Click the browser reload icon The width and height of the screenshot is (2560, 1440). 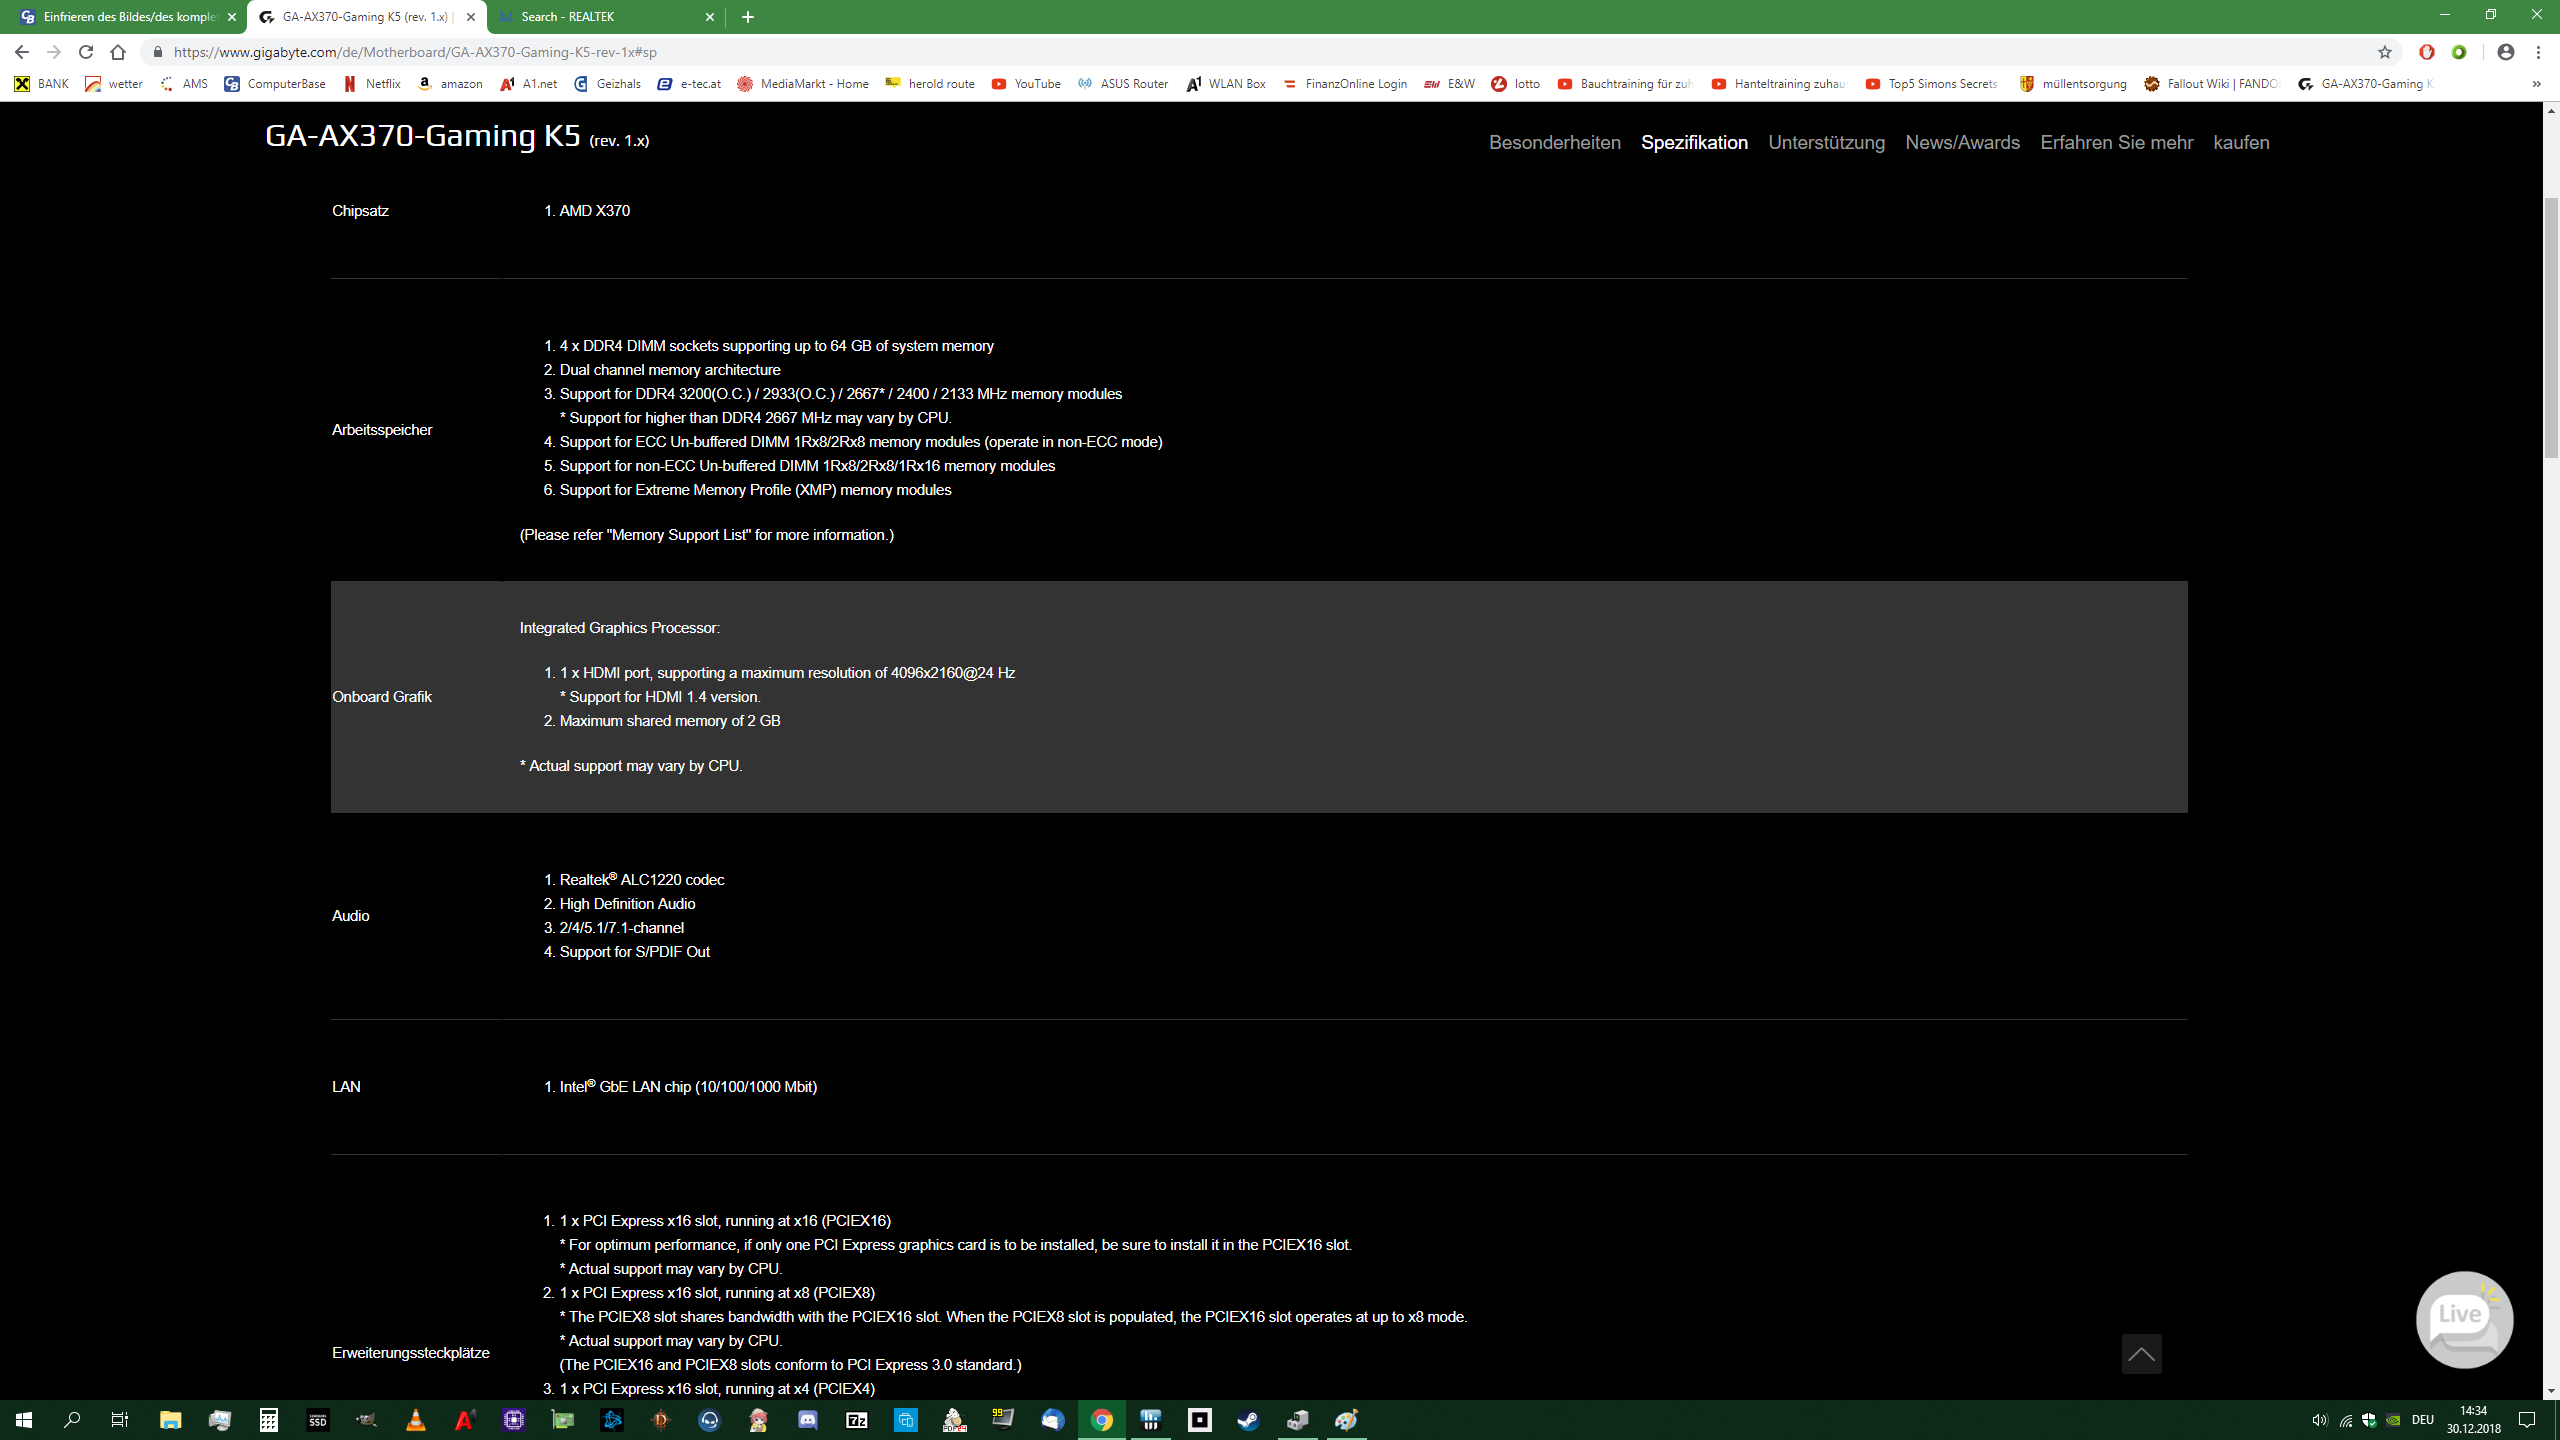(86, 52)
